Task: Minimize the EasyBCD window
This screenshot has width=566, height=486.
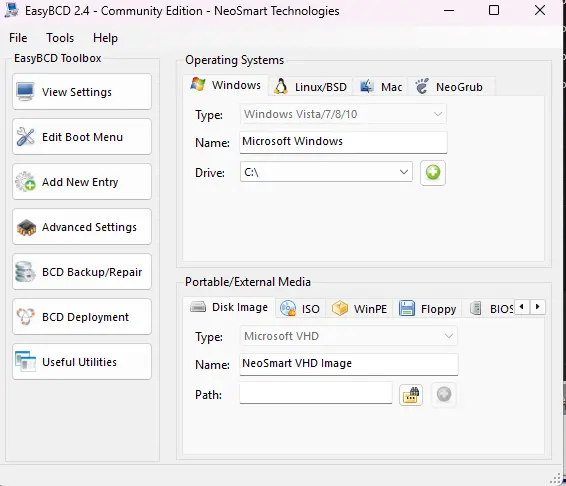Action: 449,10
